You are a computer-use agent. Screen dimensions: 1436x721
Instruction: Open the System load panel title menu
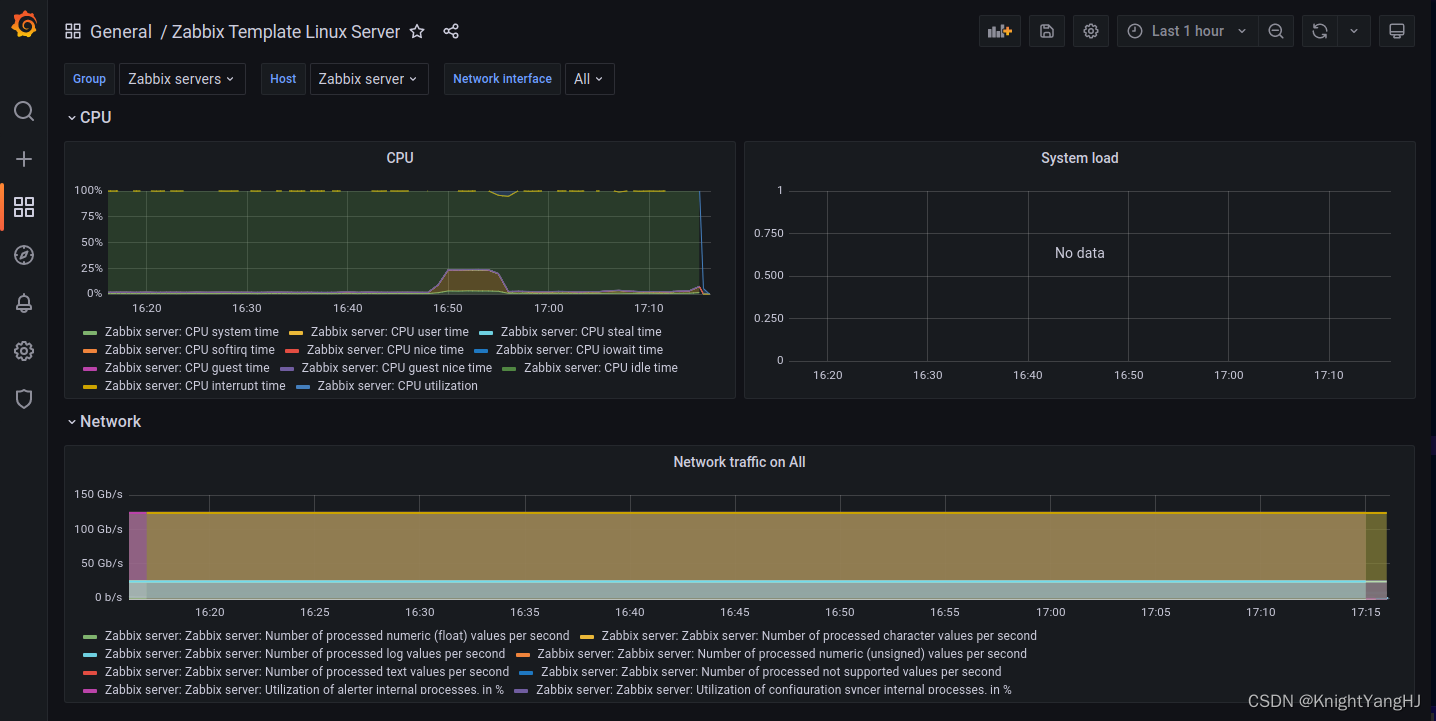1079,158
